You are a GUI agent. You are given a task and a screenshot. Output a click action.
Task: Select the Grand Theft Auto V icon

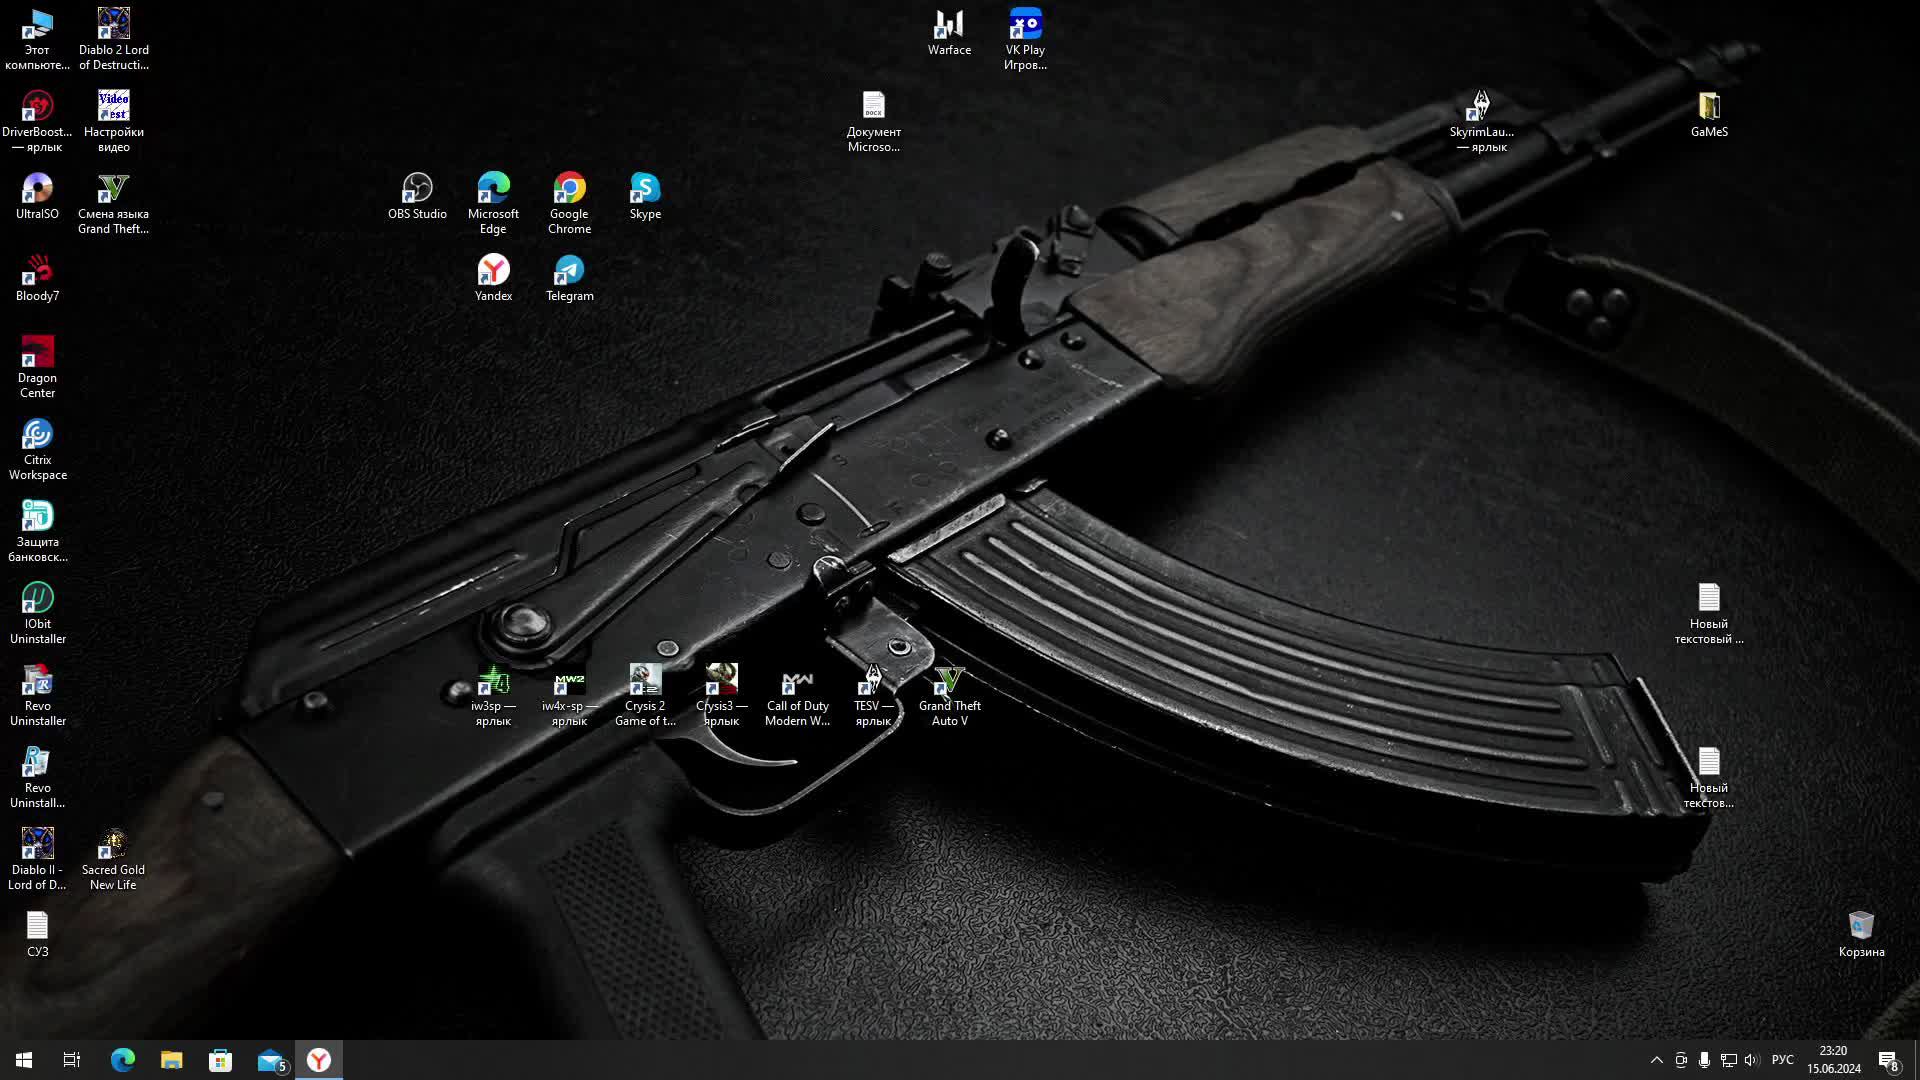pyautogui.click(x=949, y=696)
